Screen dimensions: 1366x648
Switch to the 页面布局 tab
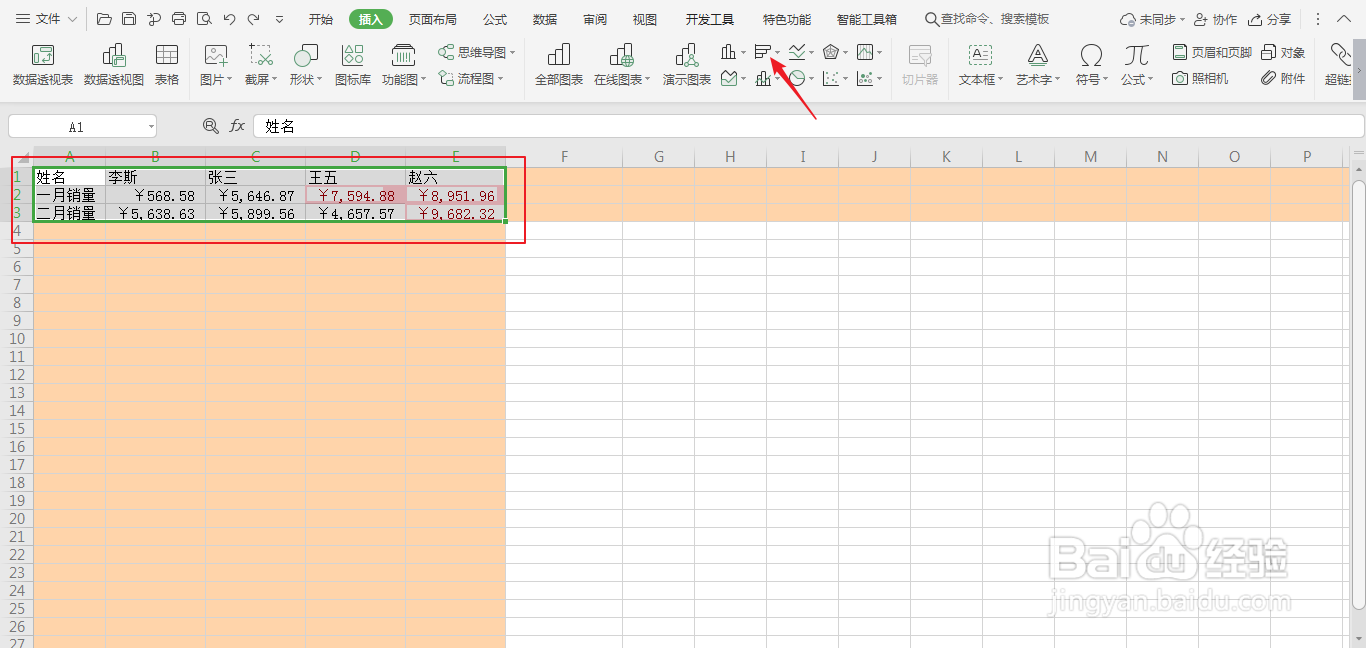[432, 19]
